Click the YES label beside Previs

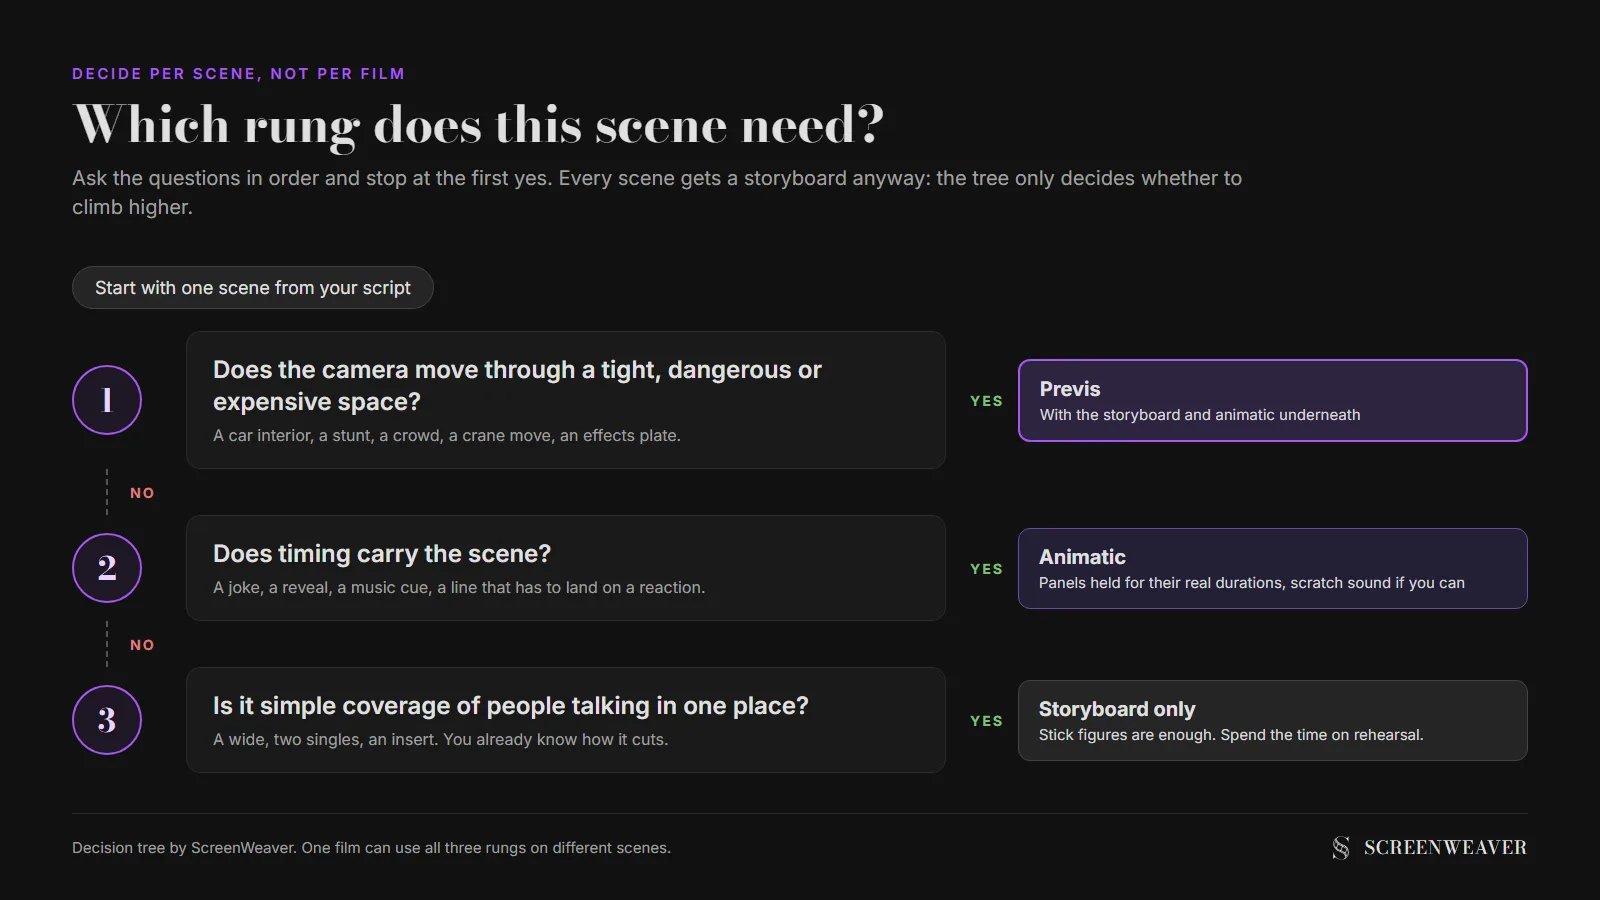pos(986,401)
